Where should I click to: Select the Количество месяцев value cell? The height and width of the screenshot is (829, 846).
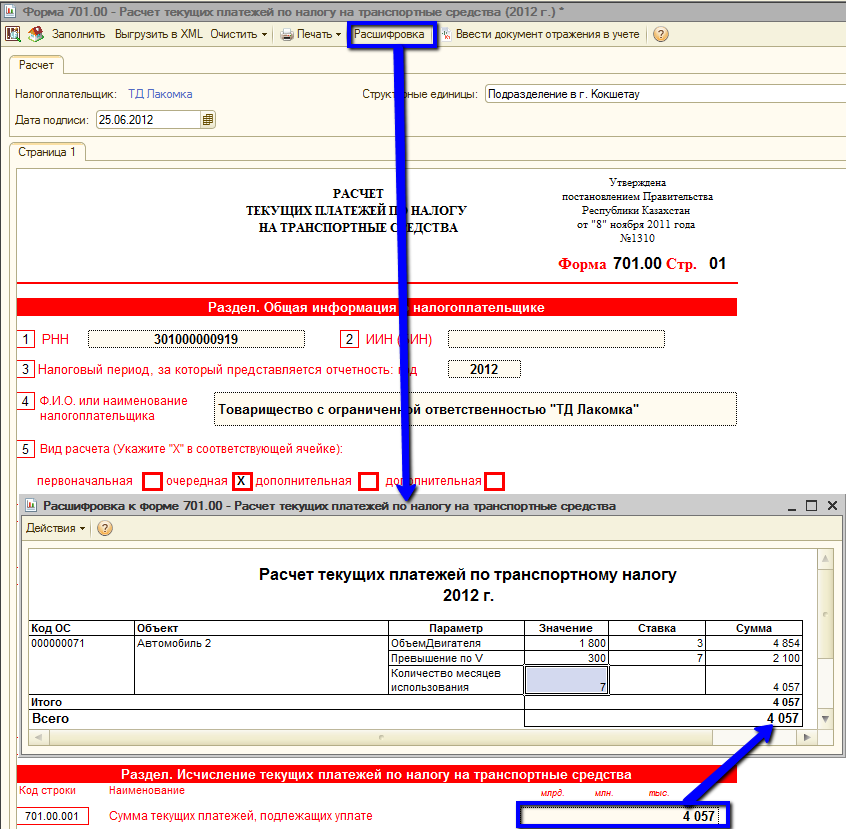pos(566,680)
